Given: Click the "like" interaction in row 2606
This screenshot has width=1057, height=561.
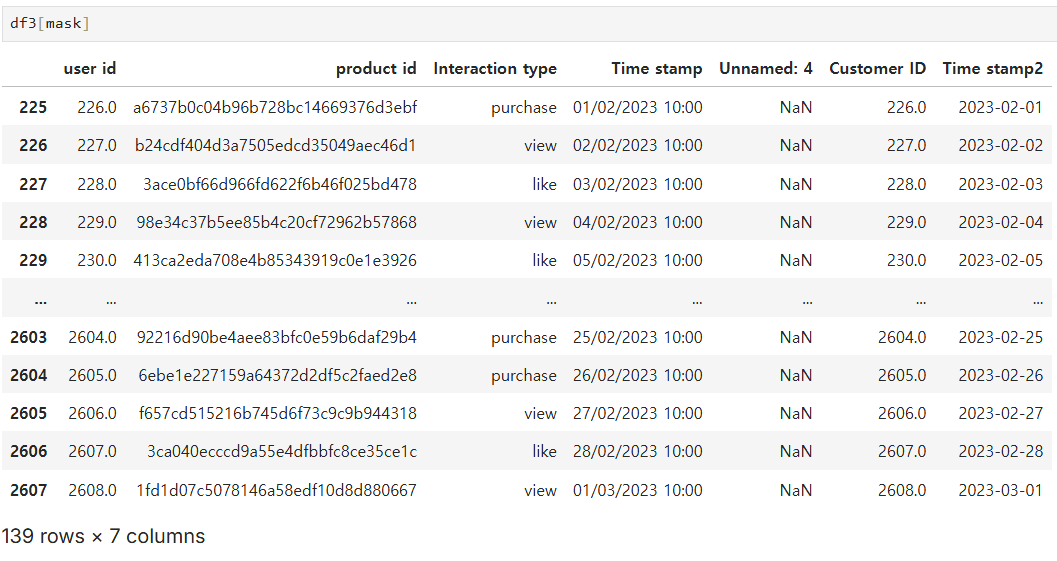Looking at the screenshot, I should click(x=544, y=451).
